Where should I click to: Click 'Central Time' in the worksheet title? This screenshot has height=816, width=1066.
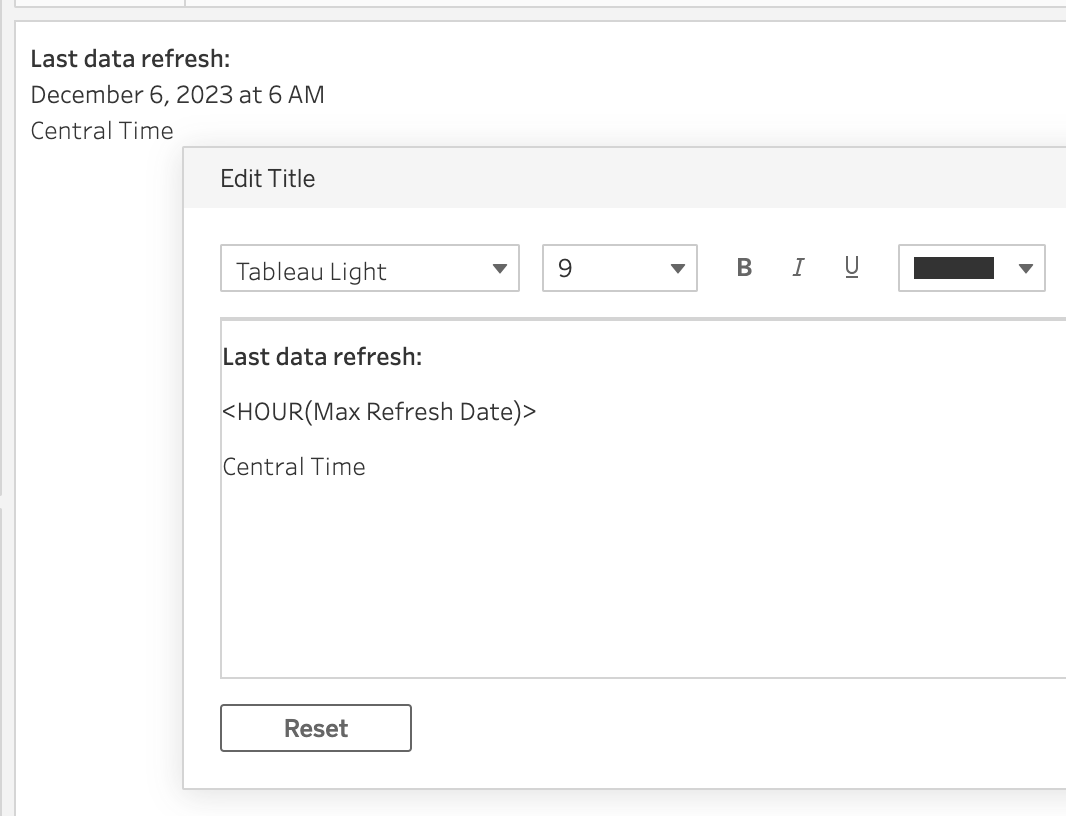pos(102,131)
